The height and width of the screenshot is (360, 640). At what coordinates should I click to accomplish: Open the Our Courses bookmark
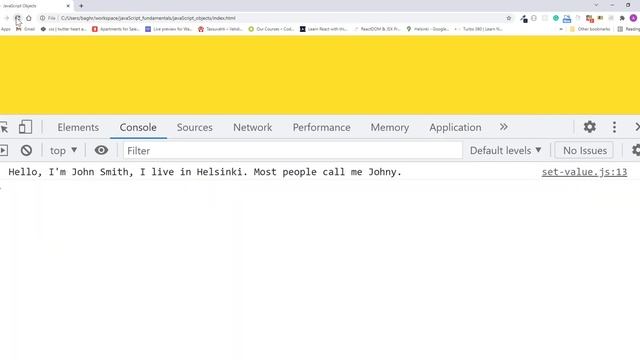click(271, 29)
